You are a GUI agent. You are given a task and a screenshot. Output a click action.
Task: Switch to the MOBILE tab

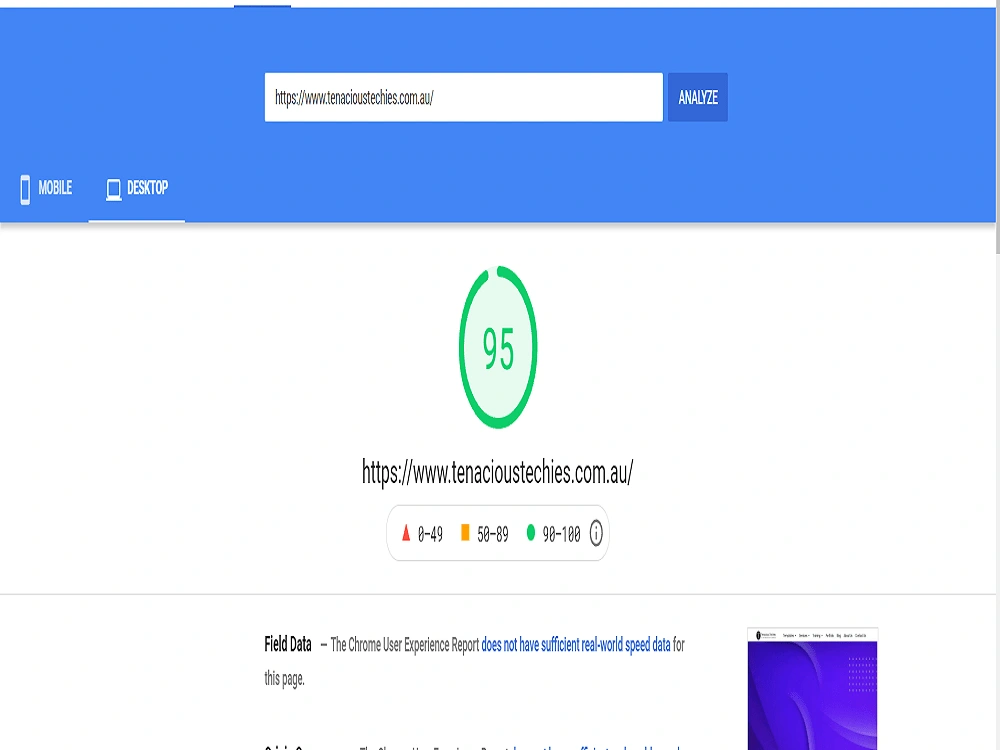(x=46, y=188)
